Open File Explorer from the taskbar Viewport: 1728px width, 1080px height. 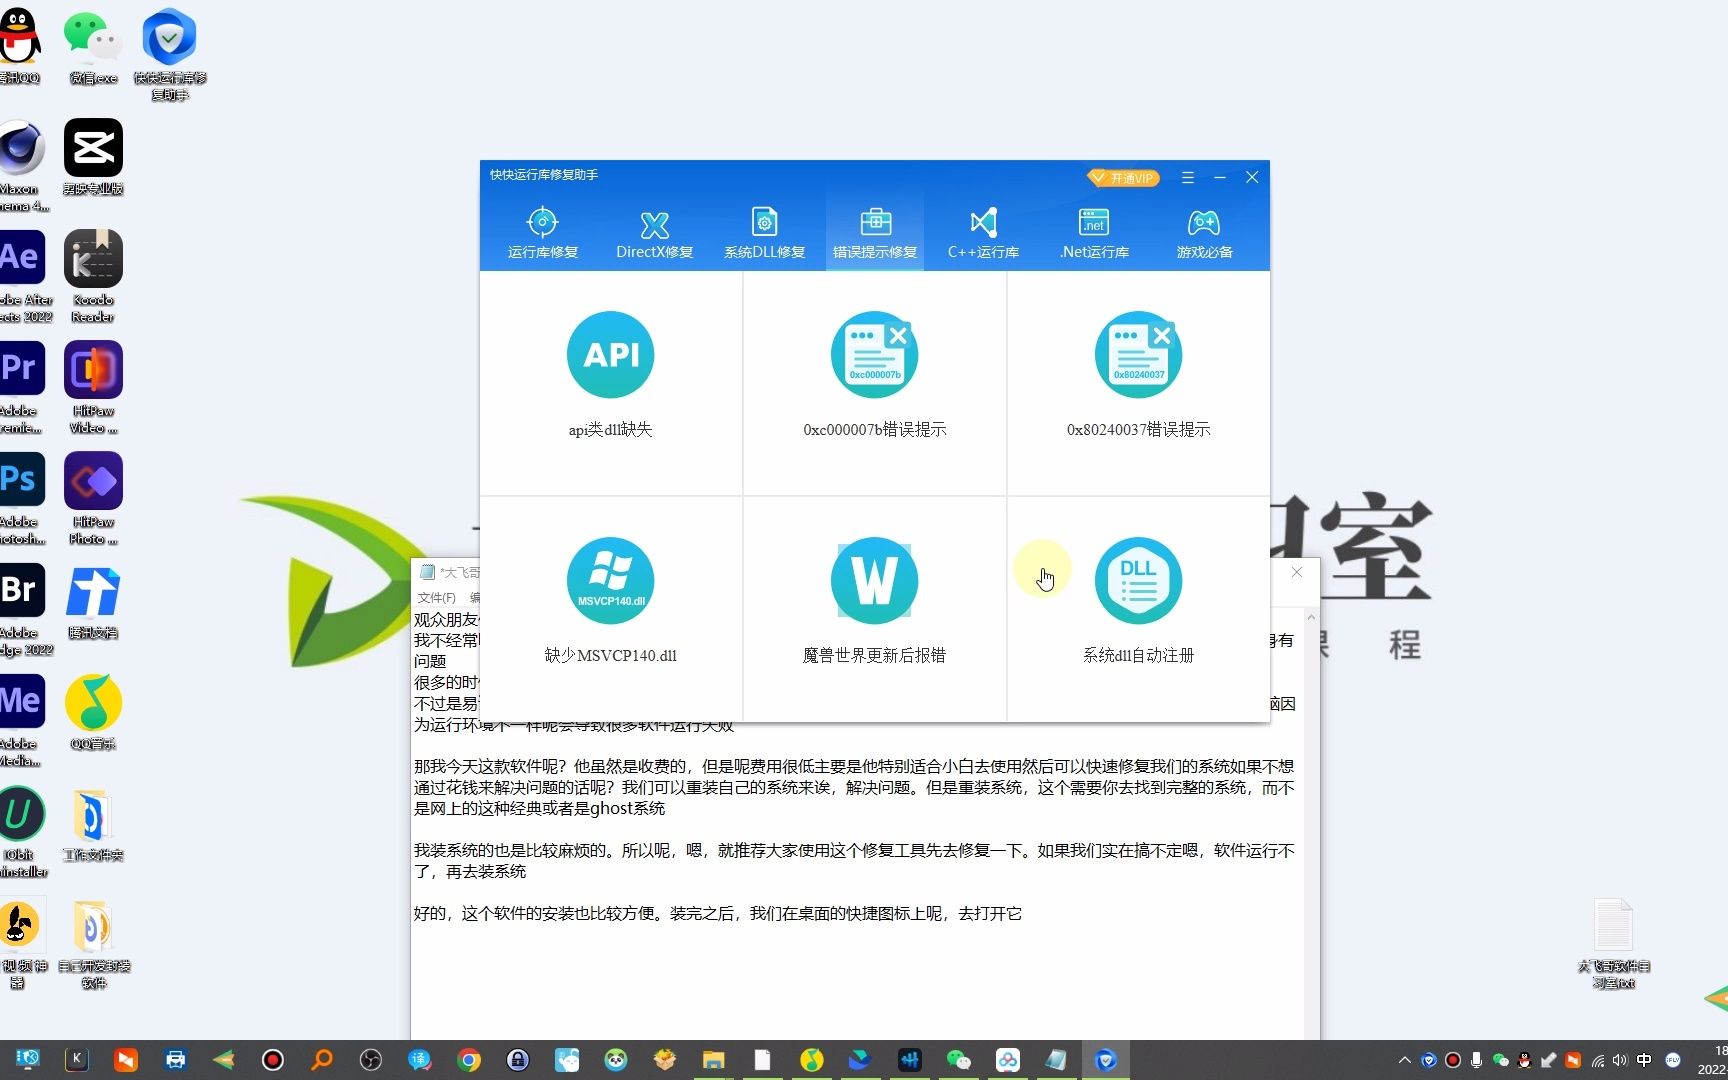(713, 1060)
